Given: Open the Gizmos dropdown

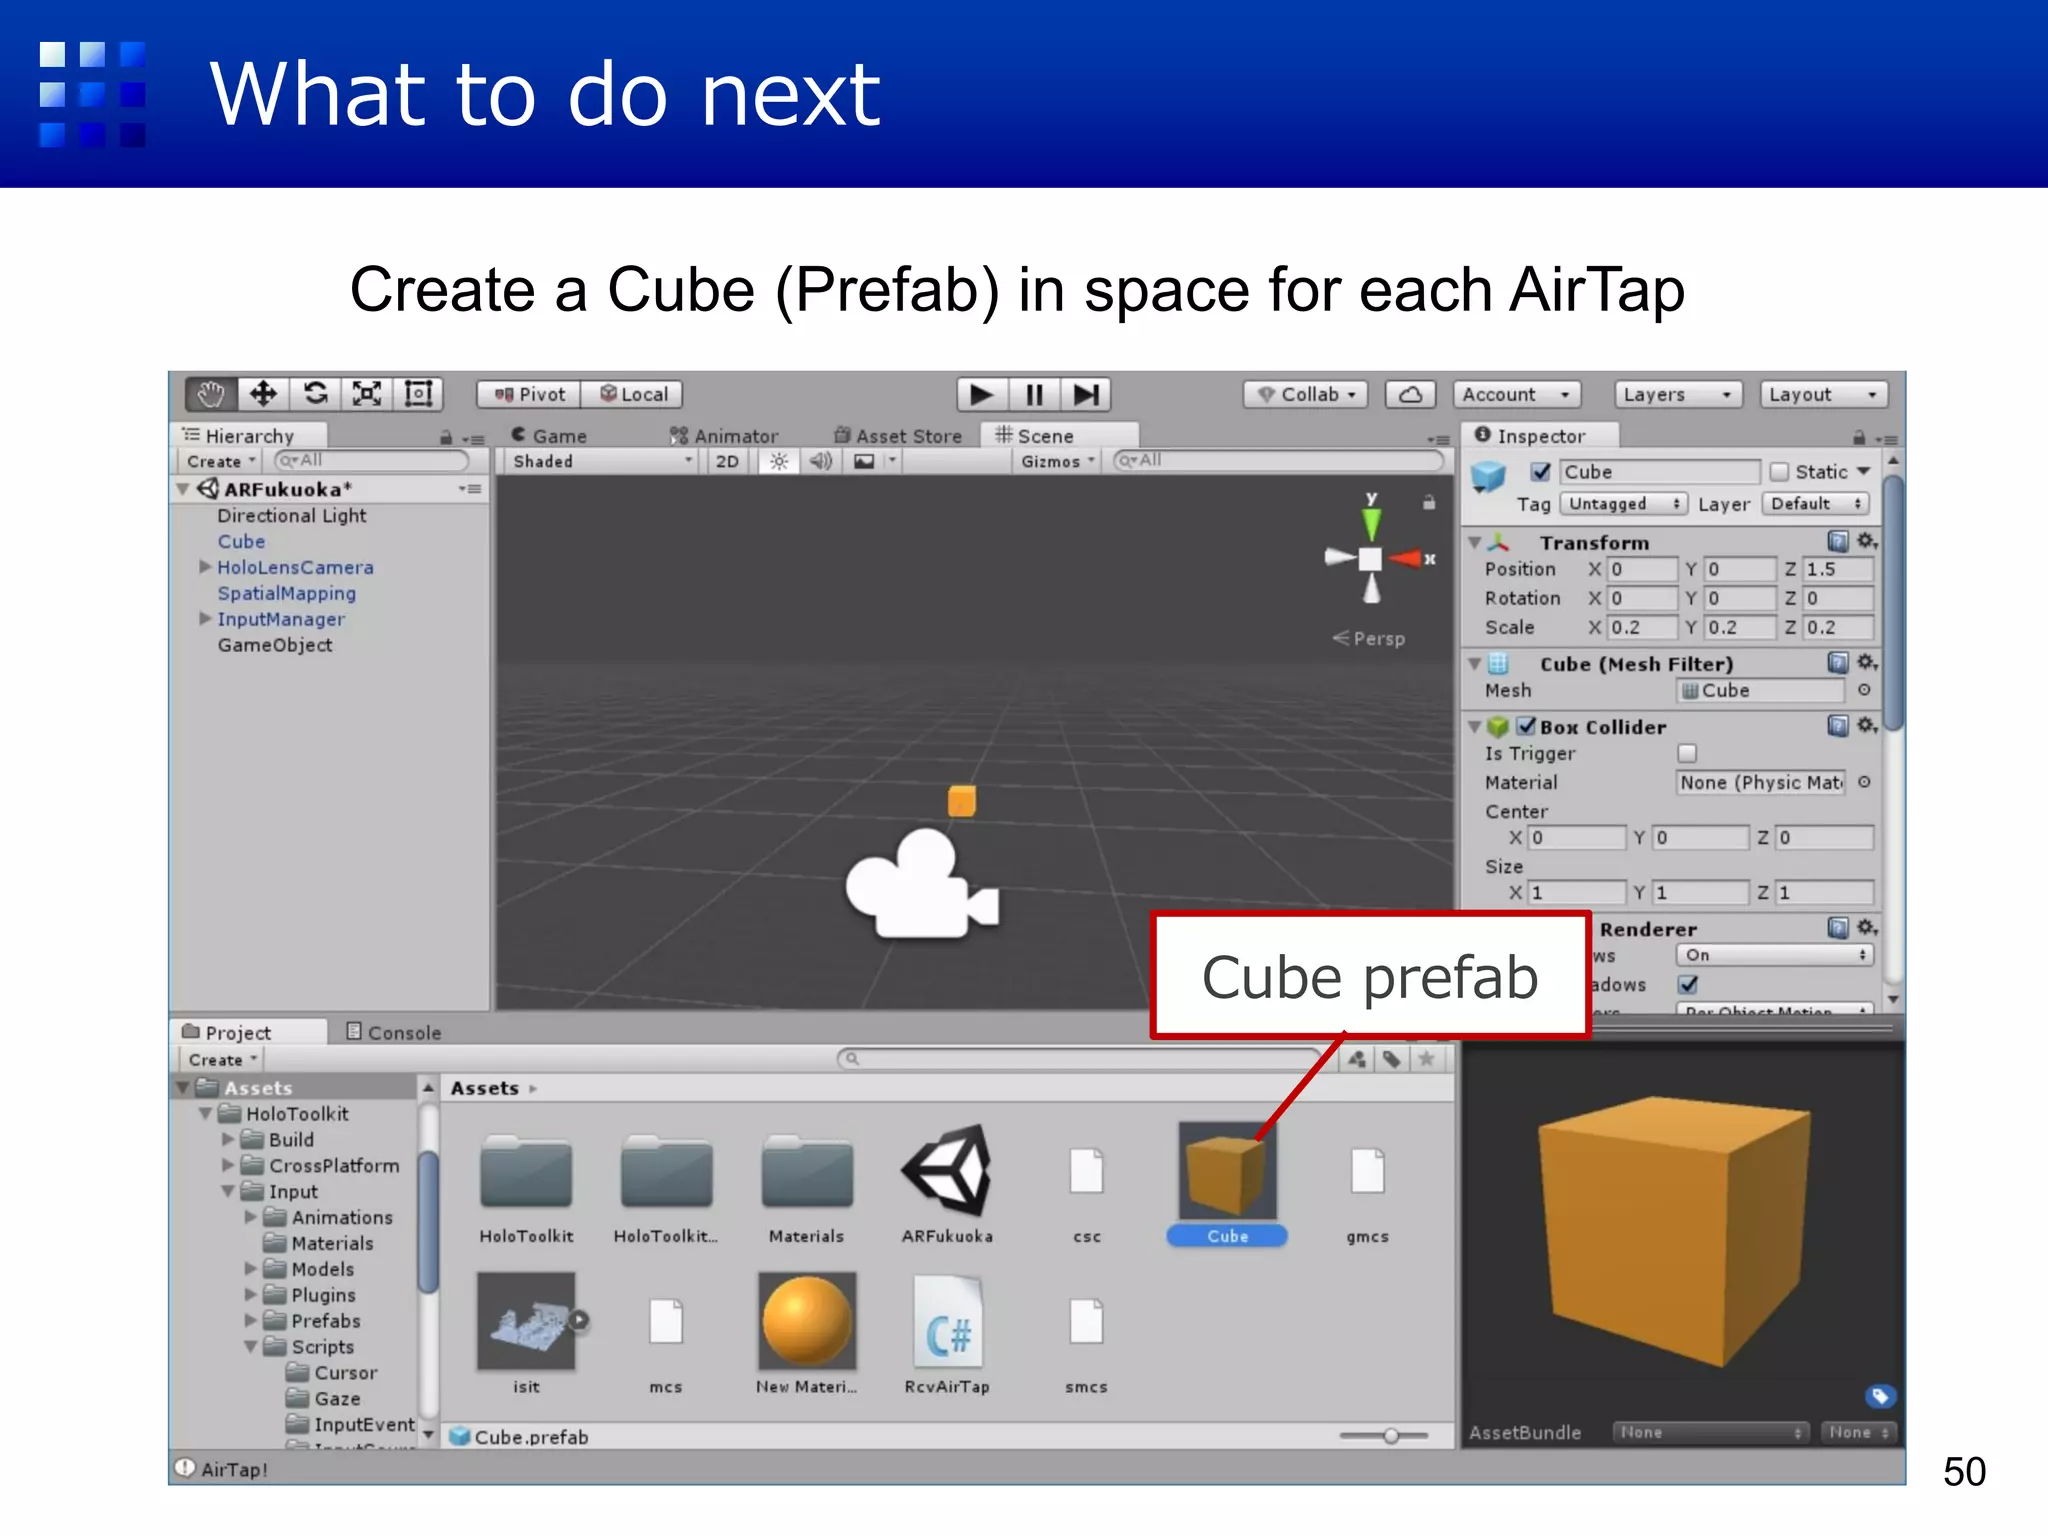Looking at the screenshot, I should coord(1058,461).
